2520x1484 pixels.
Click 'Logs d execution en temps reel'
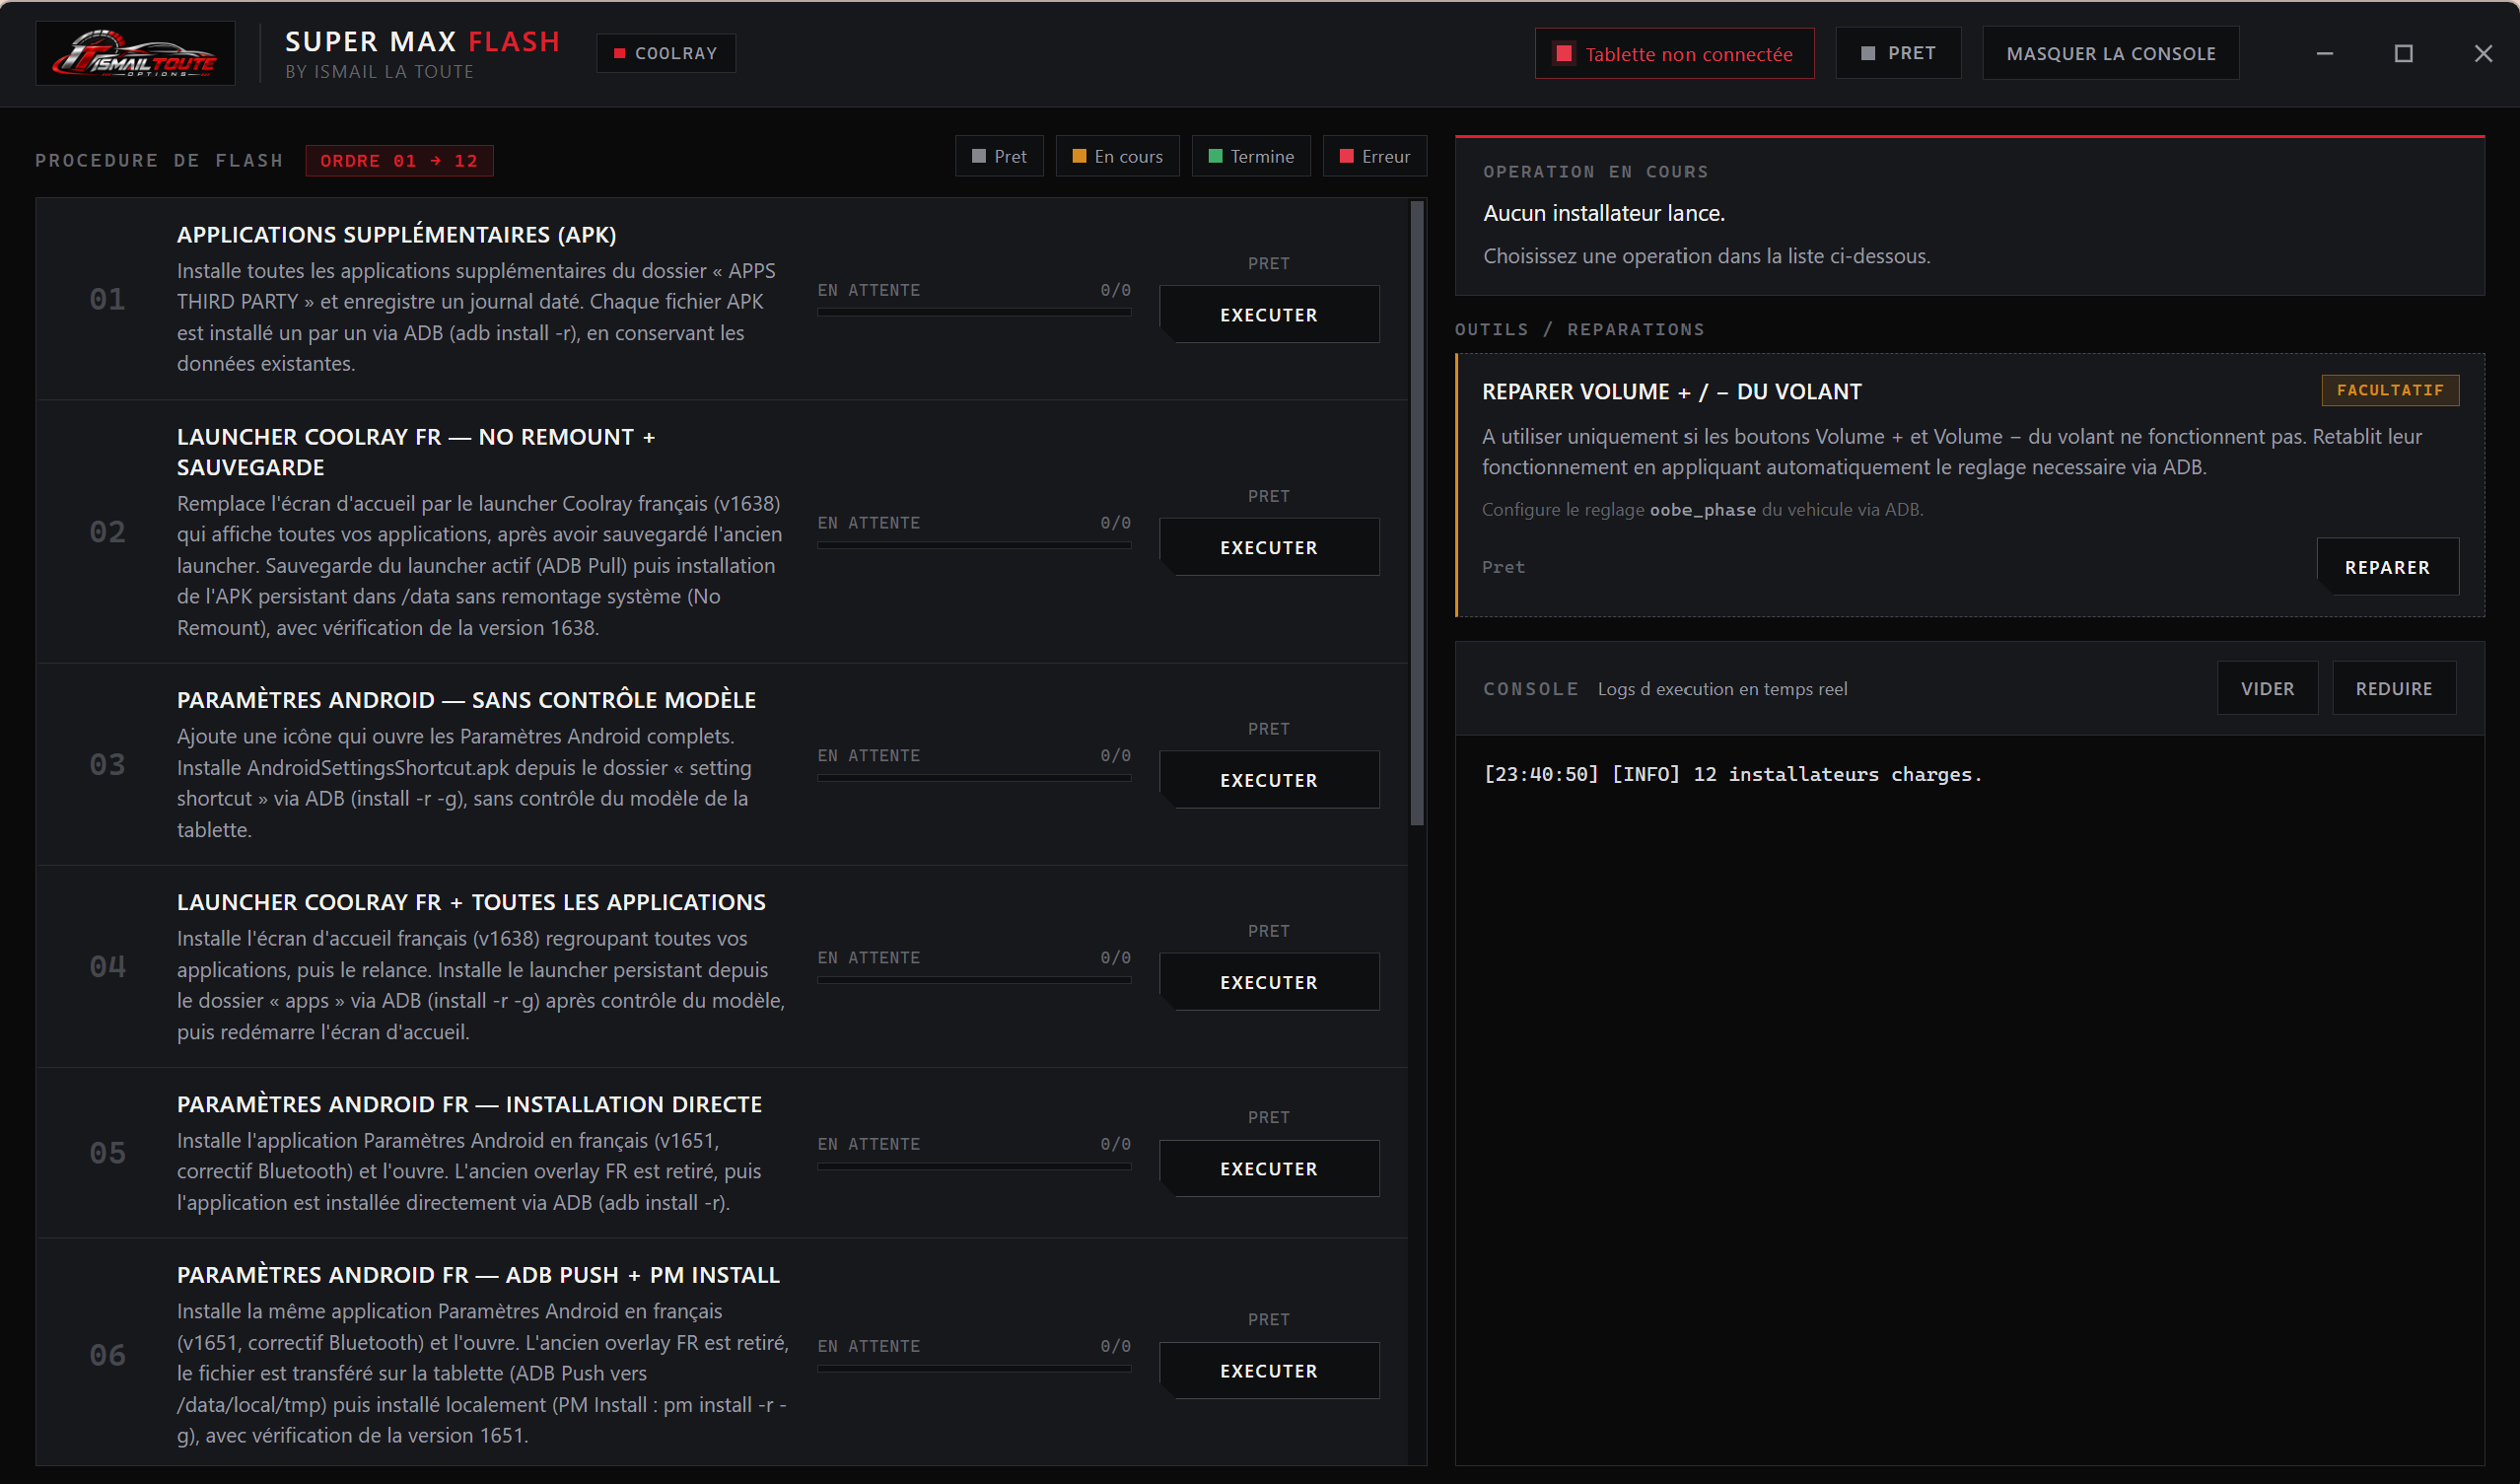(1722, 689)
